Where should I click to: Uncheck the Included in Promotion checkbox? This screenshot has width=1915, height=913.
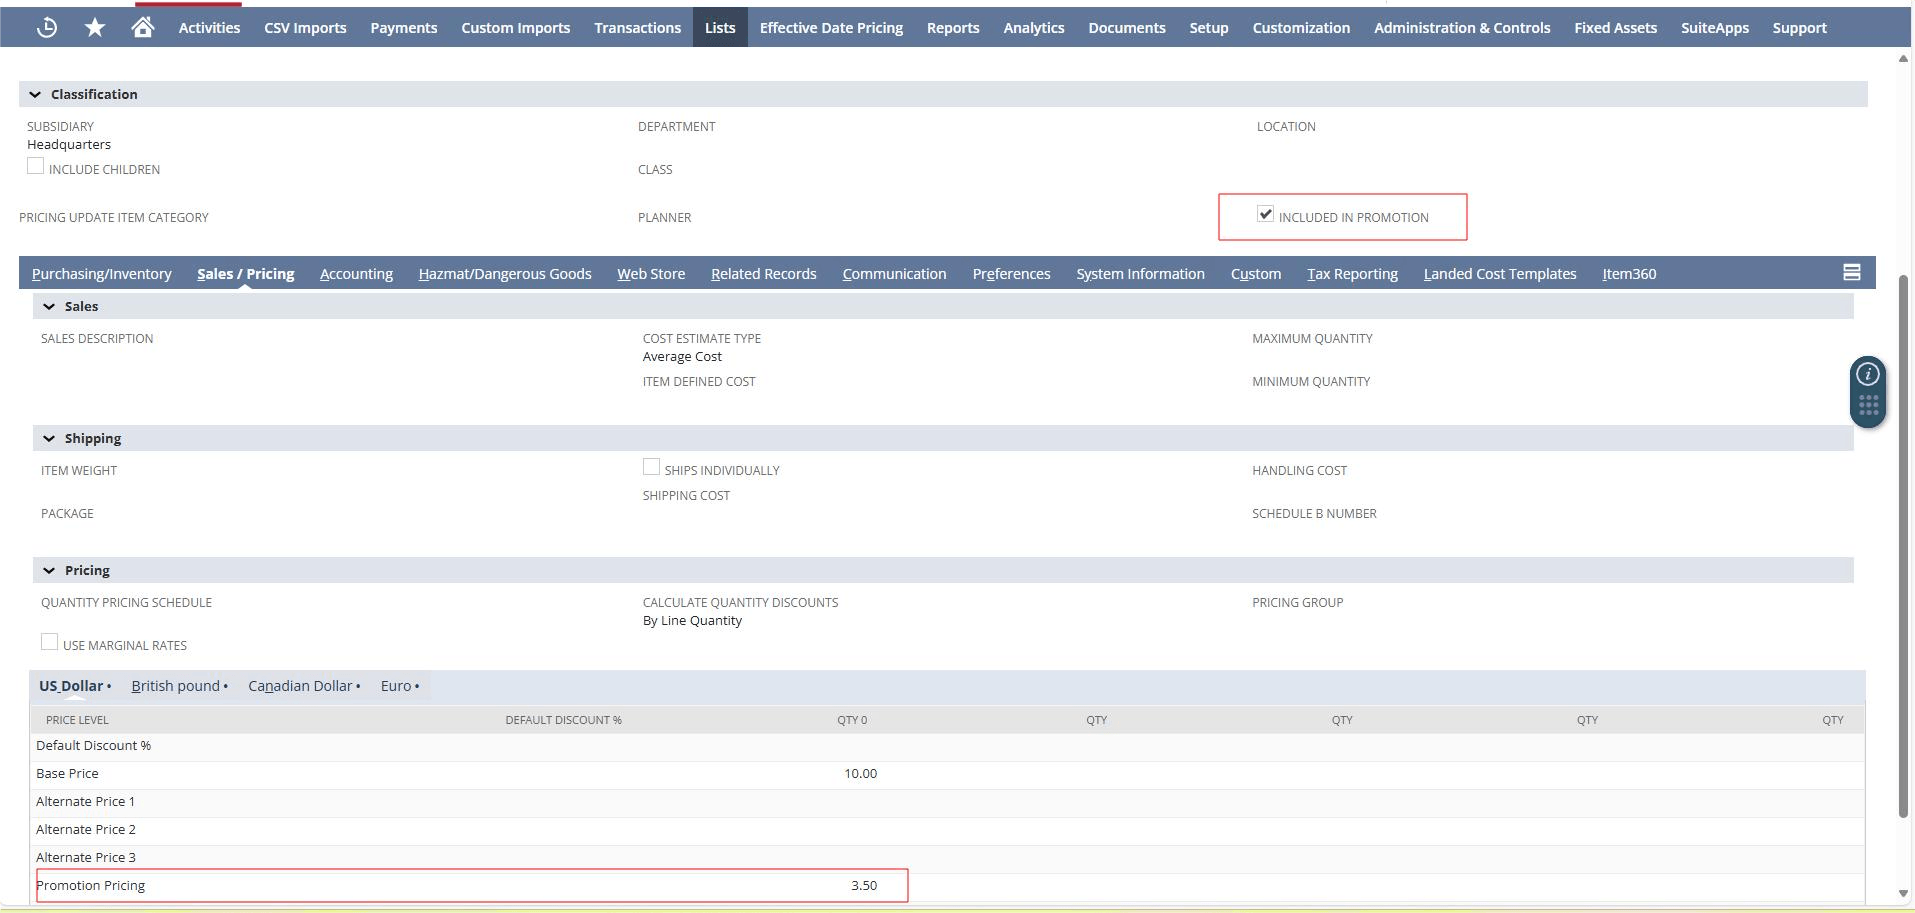click(1265, 215)
